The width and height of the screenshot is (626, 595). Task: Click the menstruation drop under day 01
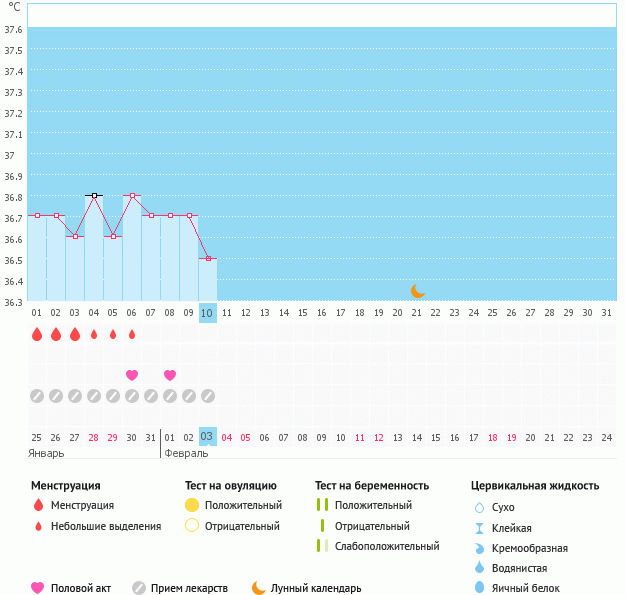[37, 334]
